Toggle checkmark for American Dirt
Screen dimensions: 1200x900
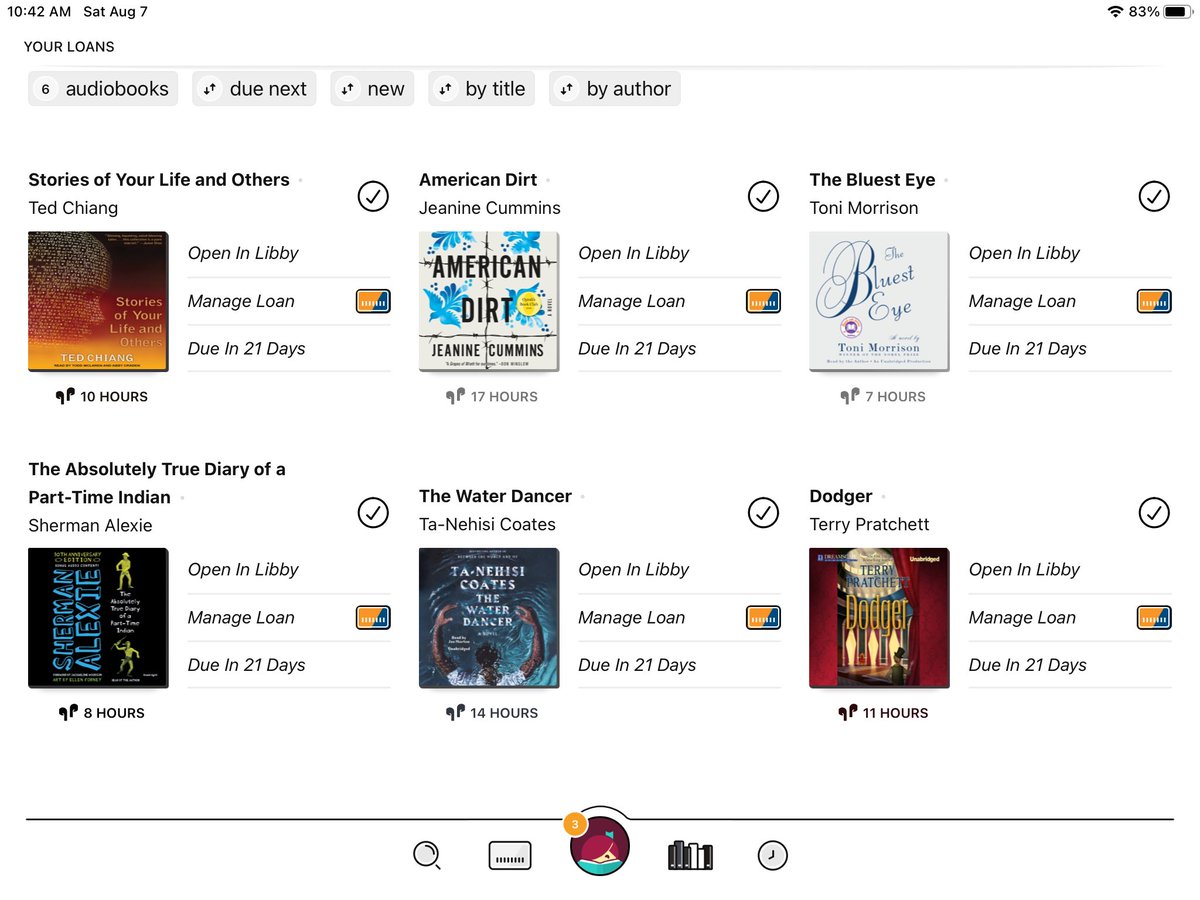coord(763,197)
